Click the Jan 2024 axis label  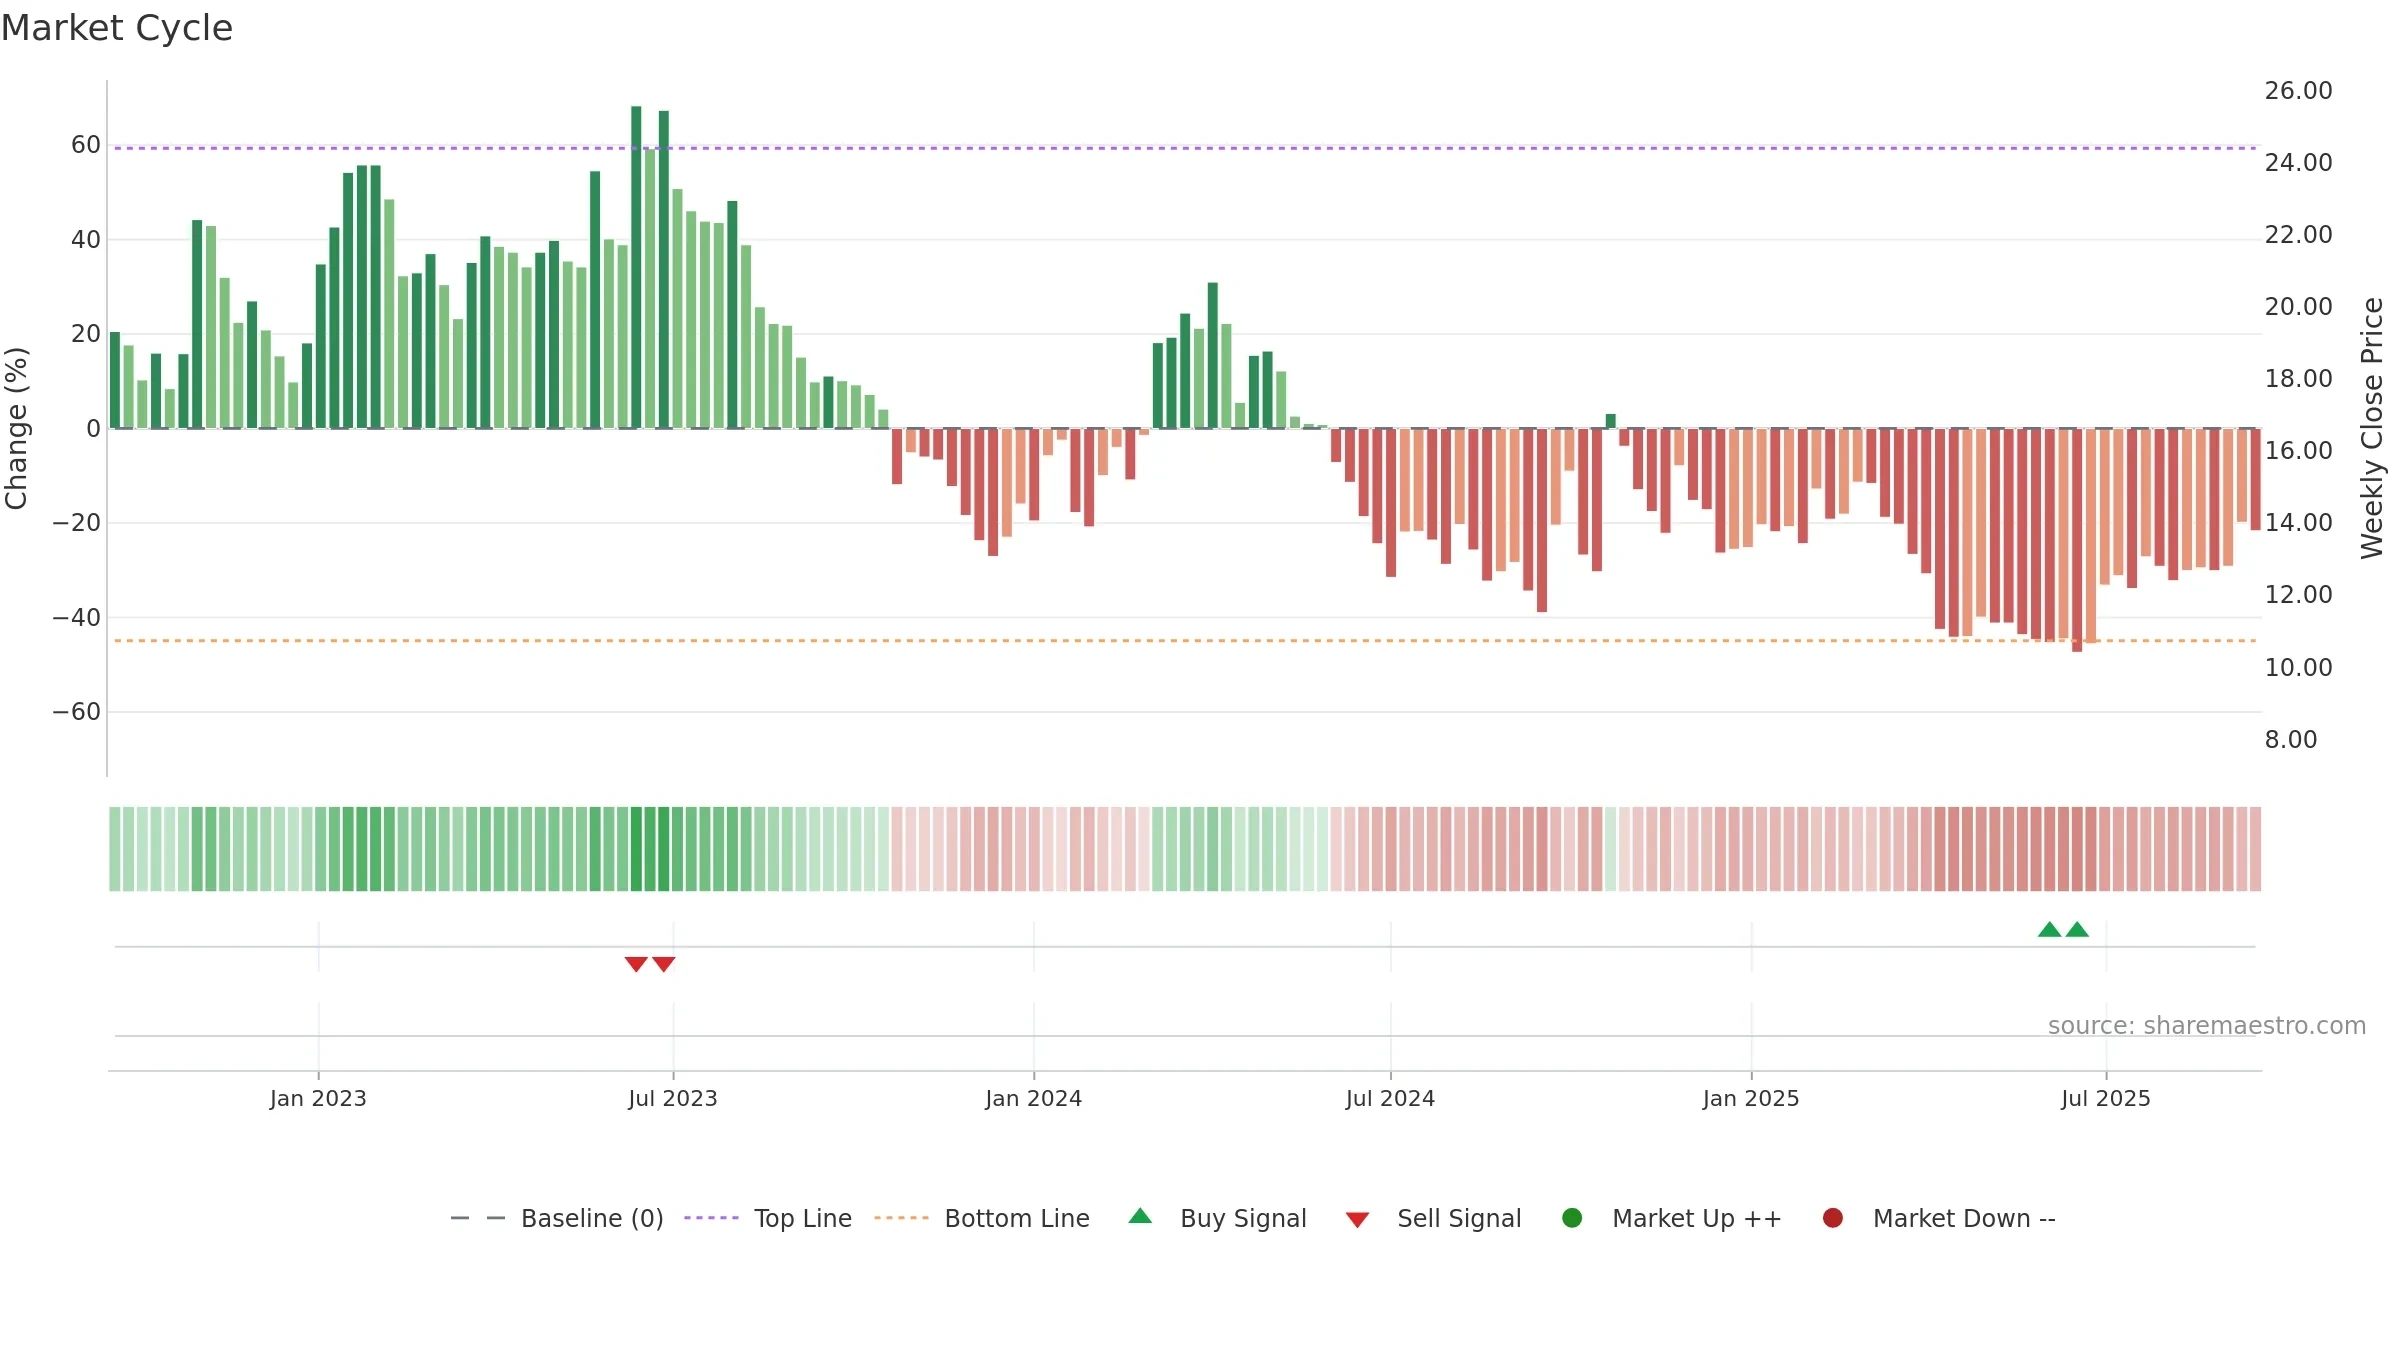click(1033, 1098)
